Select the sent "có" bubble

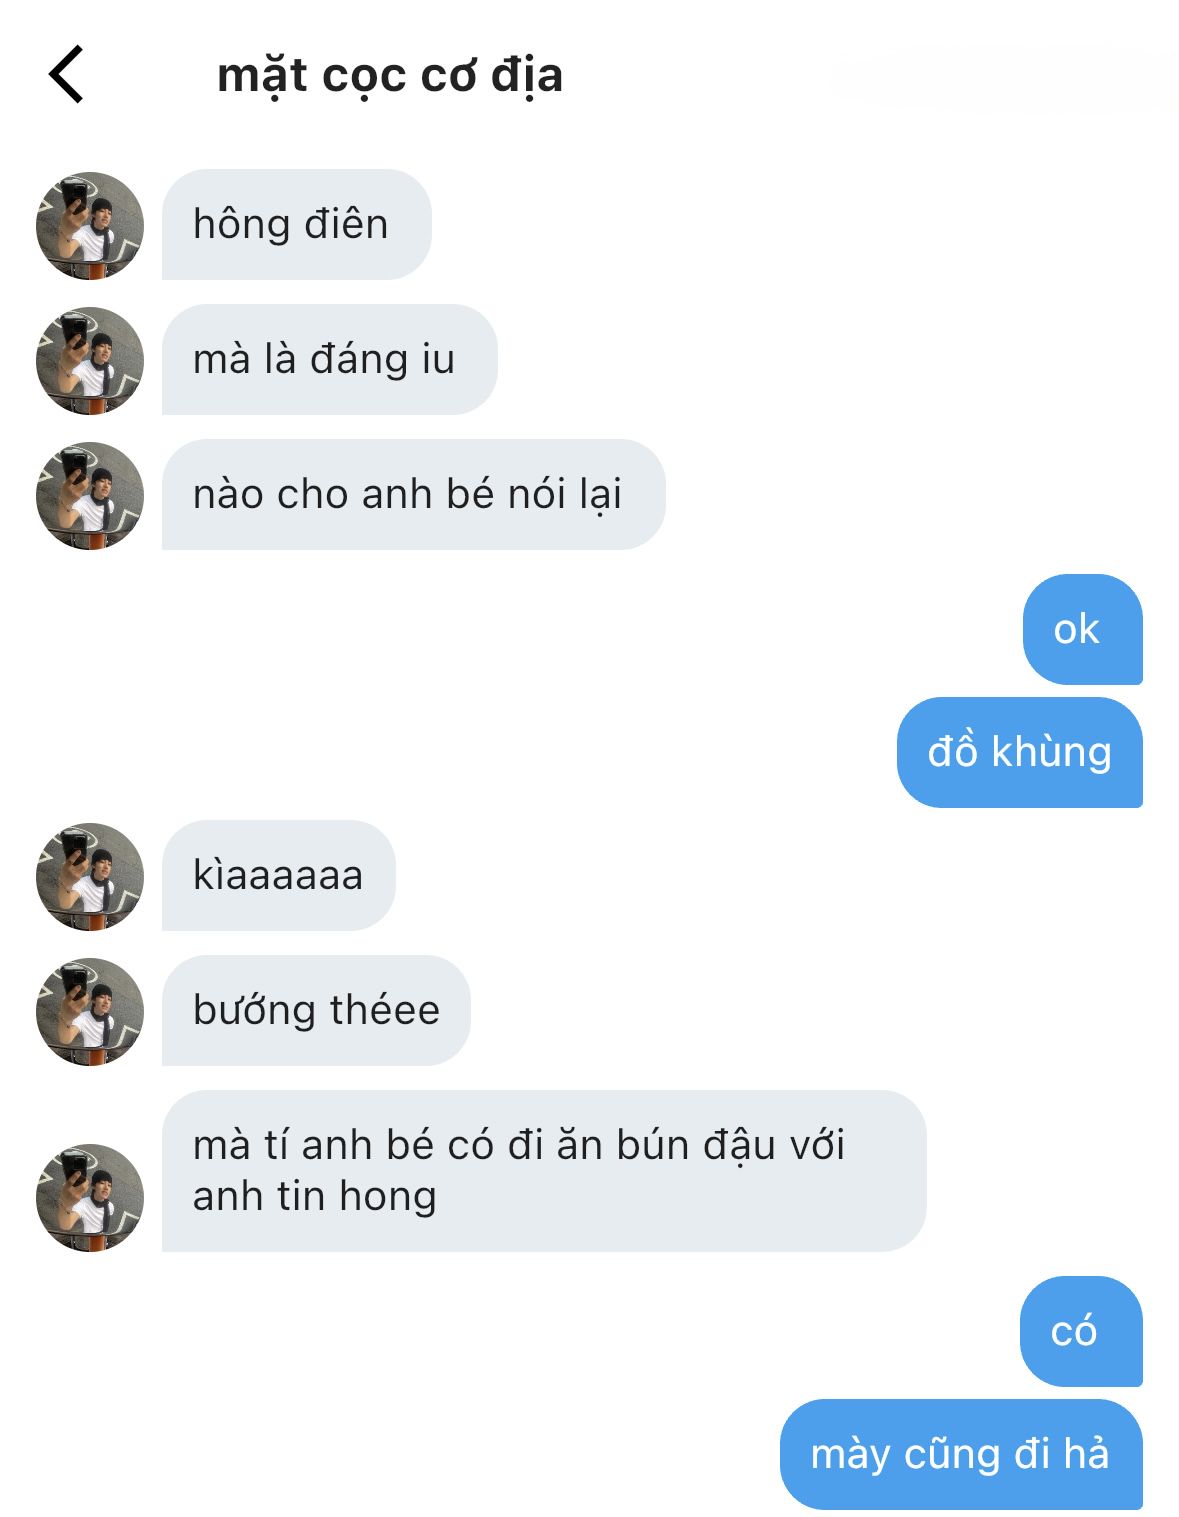(x=1081, y=1332)
